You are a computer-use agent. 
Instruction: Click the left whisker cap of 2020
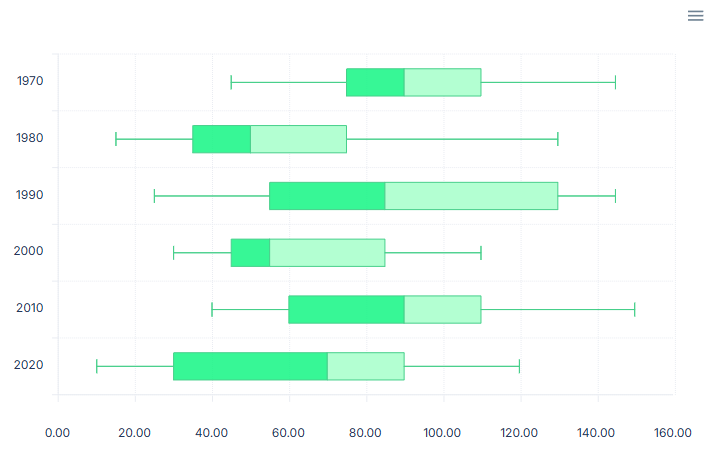coord(97,367)
